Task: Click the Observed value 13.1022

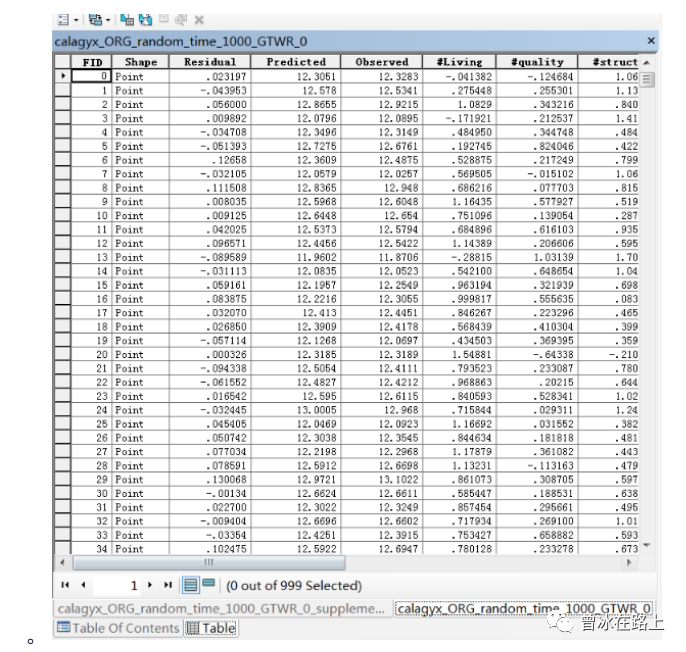Action: coord(382,479)
